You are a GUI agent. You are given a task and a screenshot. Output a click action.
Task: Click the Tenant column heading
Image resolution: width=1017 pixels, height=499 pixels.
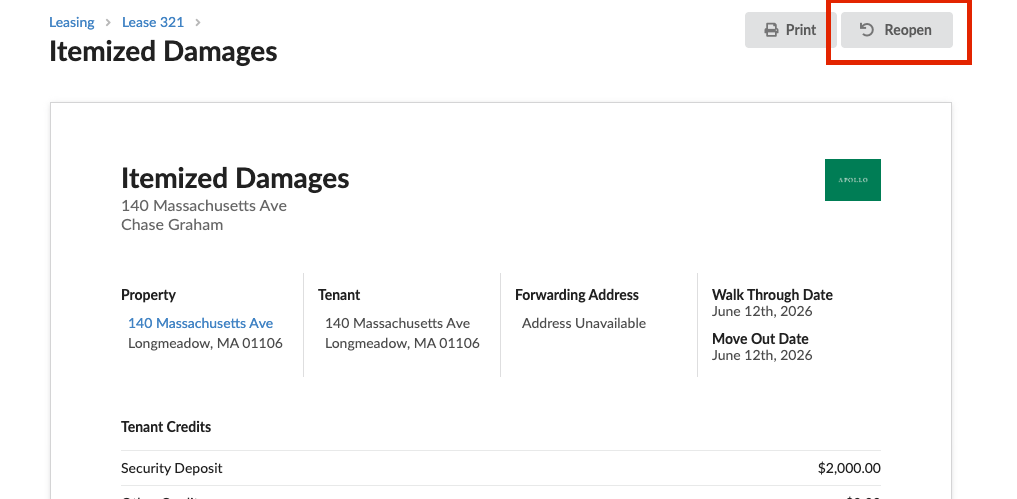point(339,295)
